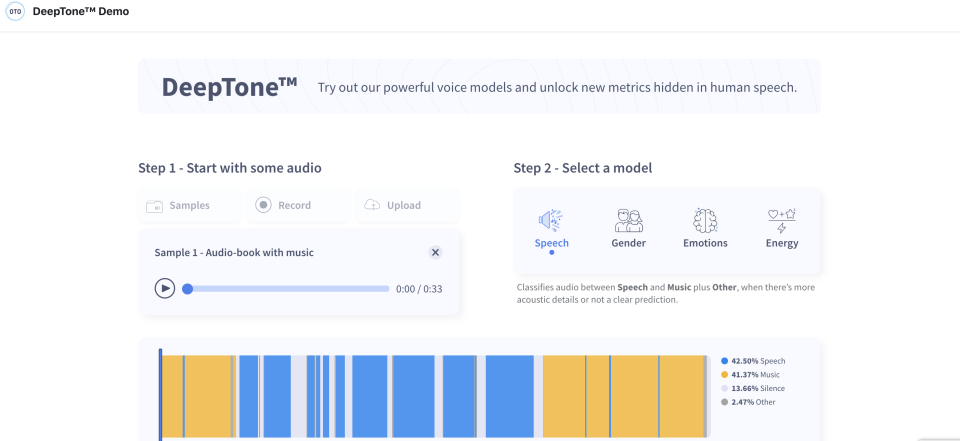Screen dimensions: 960x441
Task: Click the audio progress slider handle
Action: pos(187,288)
